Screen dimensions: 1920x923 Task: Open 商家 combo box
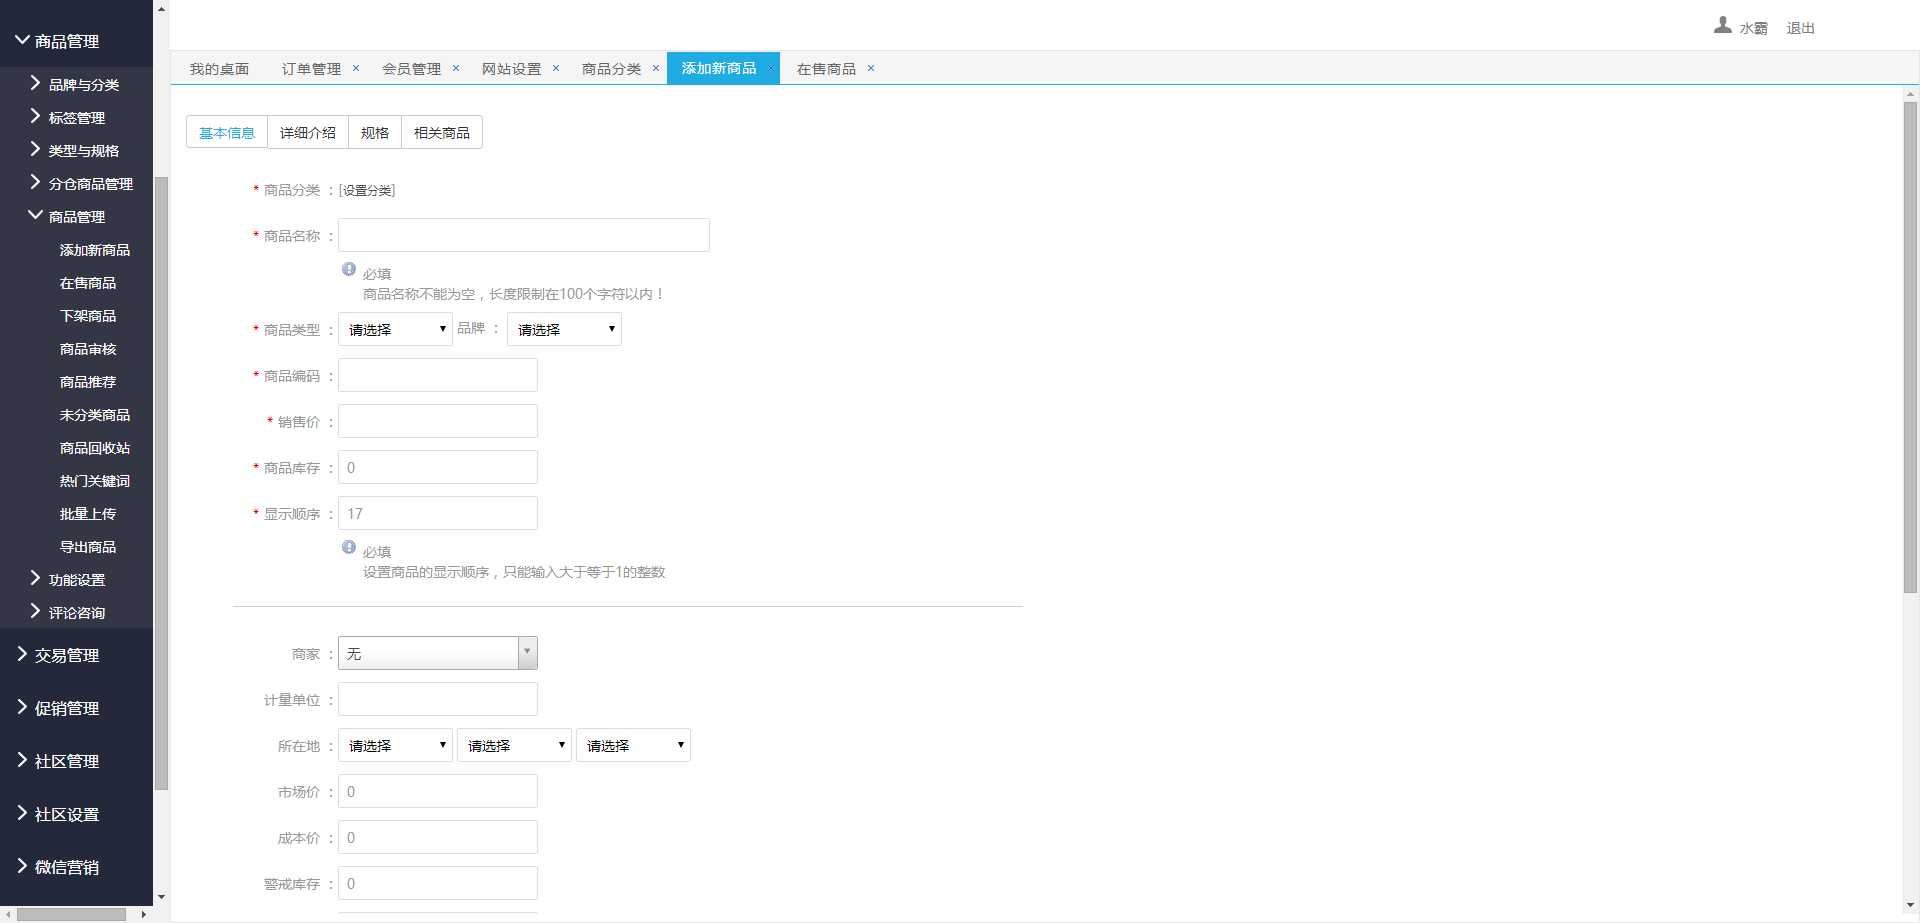[438, 653]
